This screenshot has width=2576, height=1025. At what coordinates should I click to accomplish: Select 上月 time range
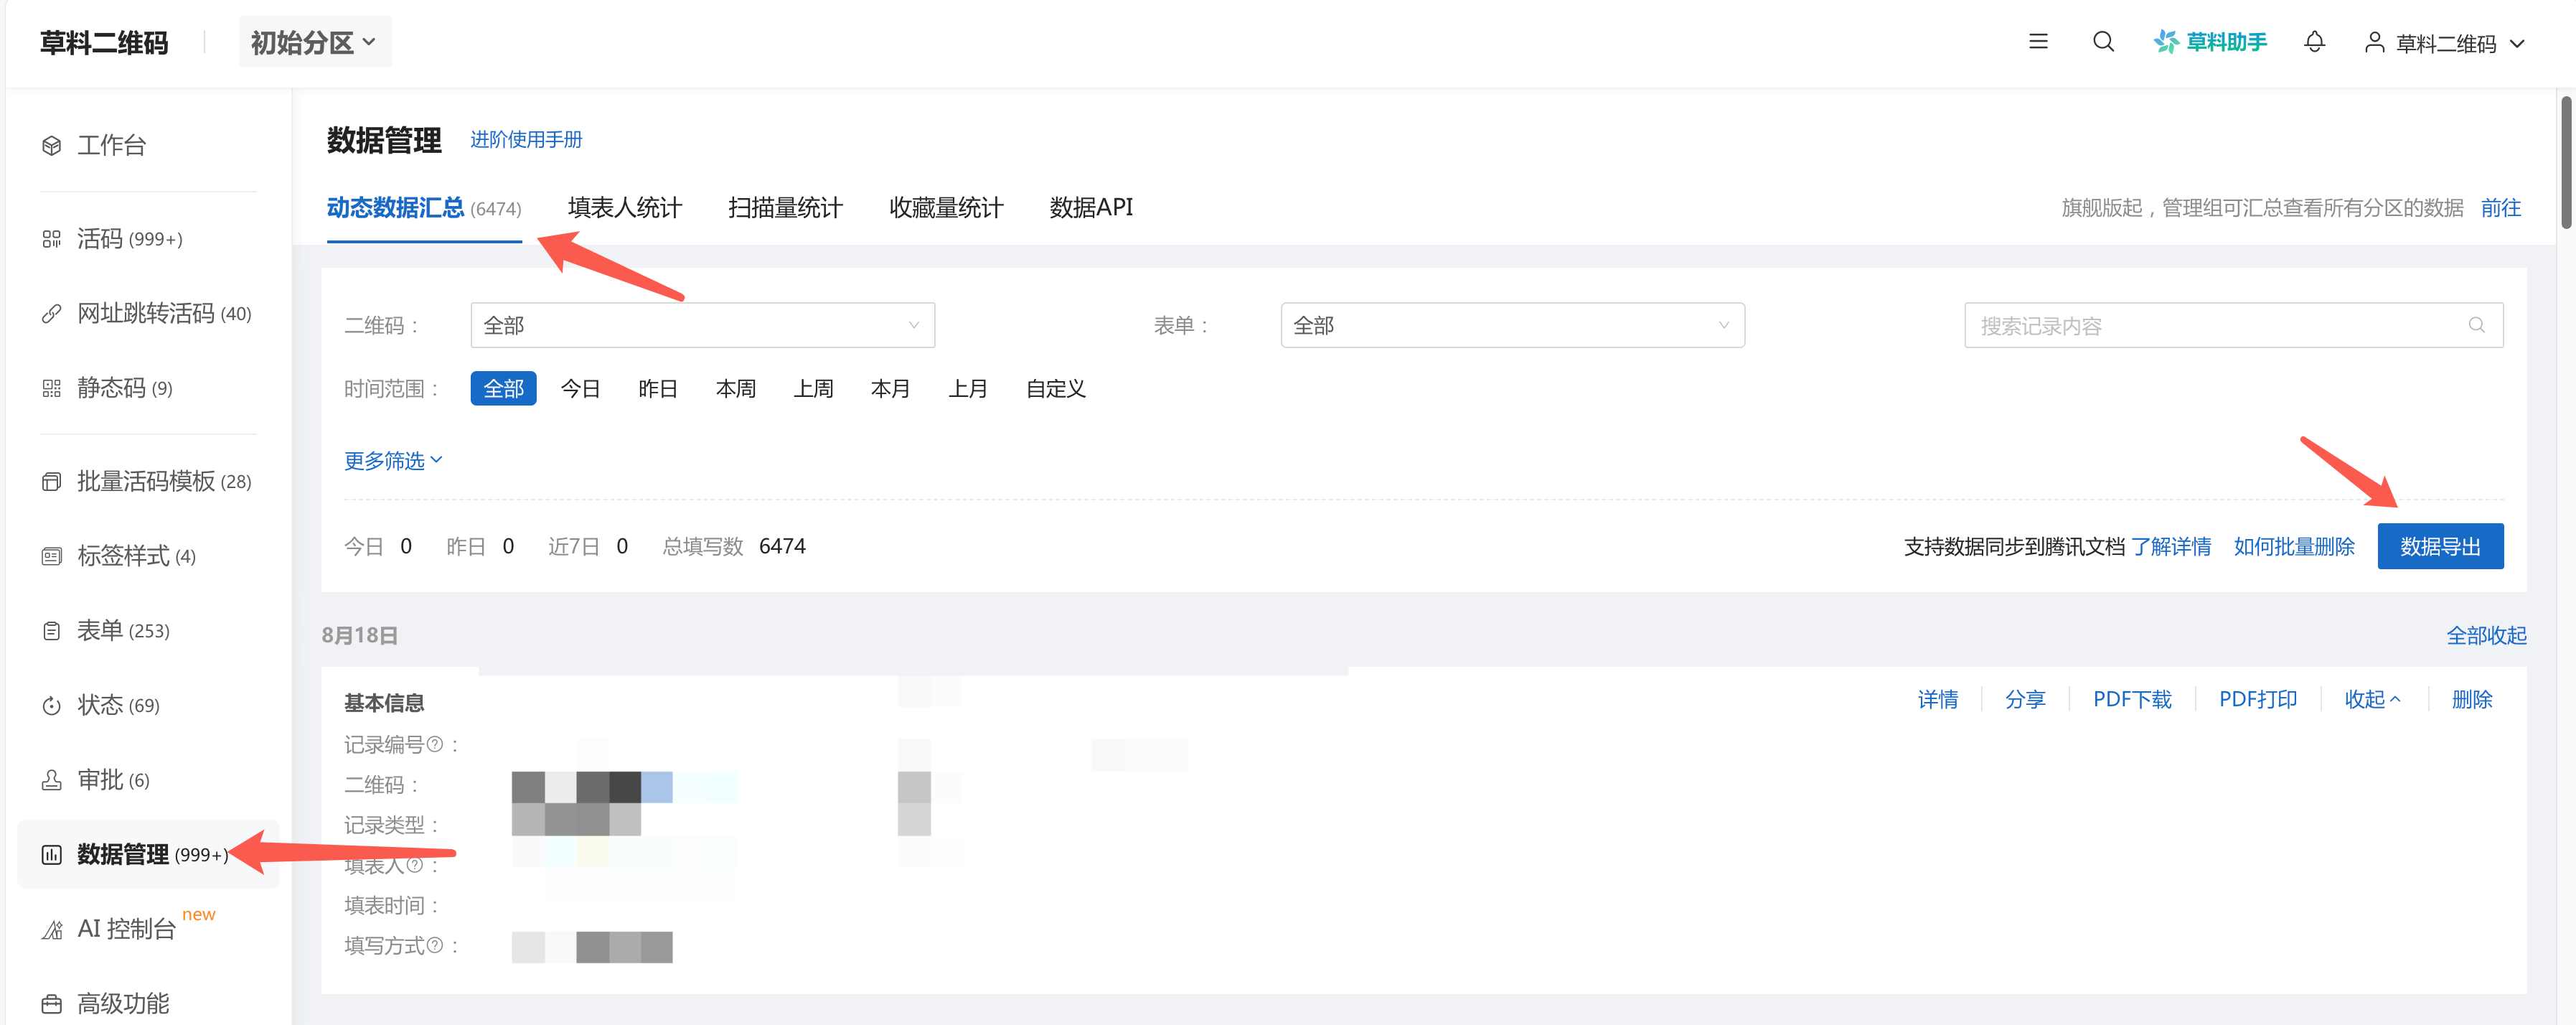(968, 388)
